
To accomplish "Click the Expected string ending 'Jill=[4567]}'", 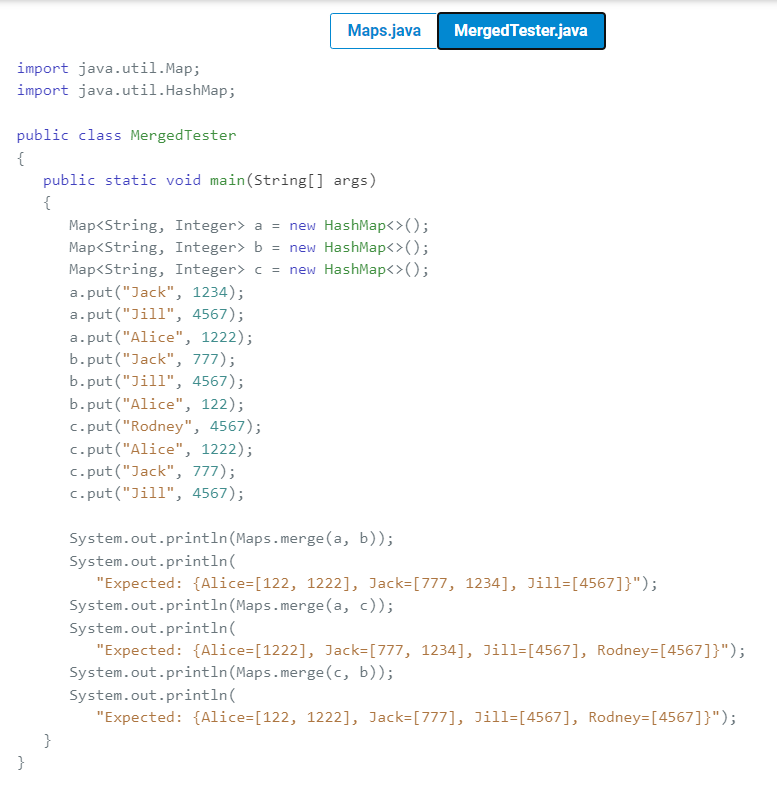I will pos(376,583).
